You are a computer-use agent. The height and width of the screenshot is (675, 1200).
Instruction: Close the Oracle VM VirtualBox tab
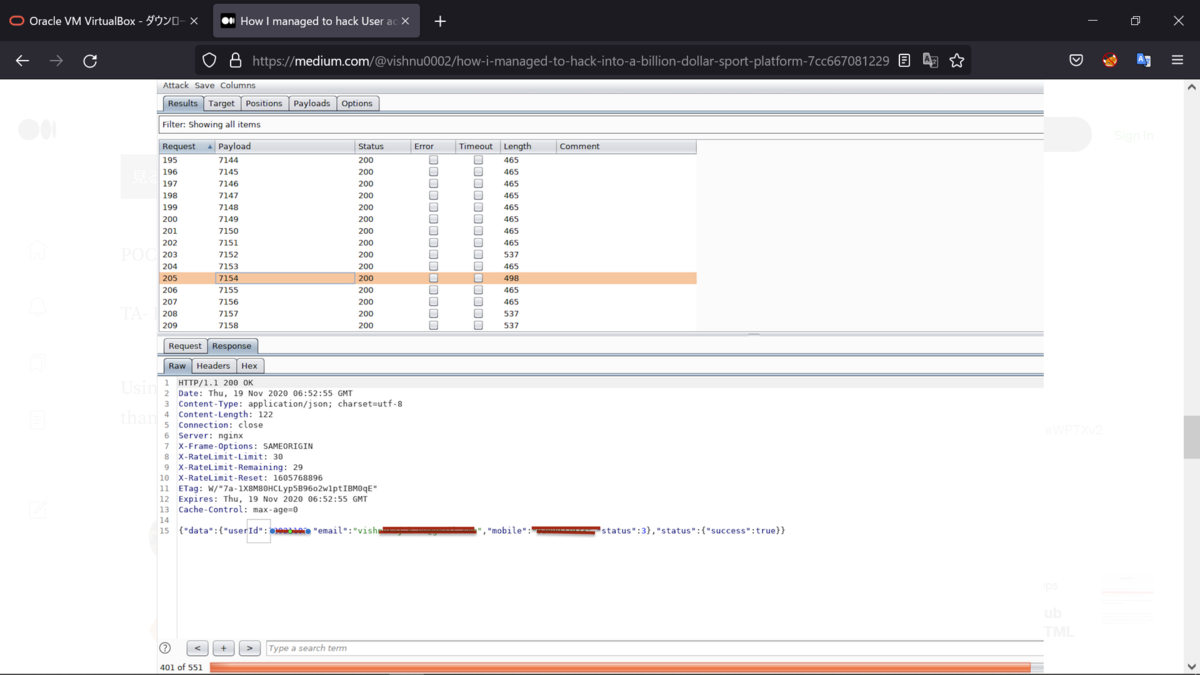click(x=194, y=21)
